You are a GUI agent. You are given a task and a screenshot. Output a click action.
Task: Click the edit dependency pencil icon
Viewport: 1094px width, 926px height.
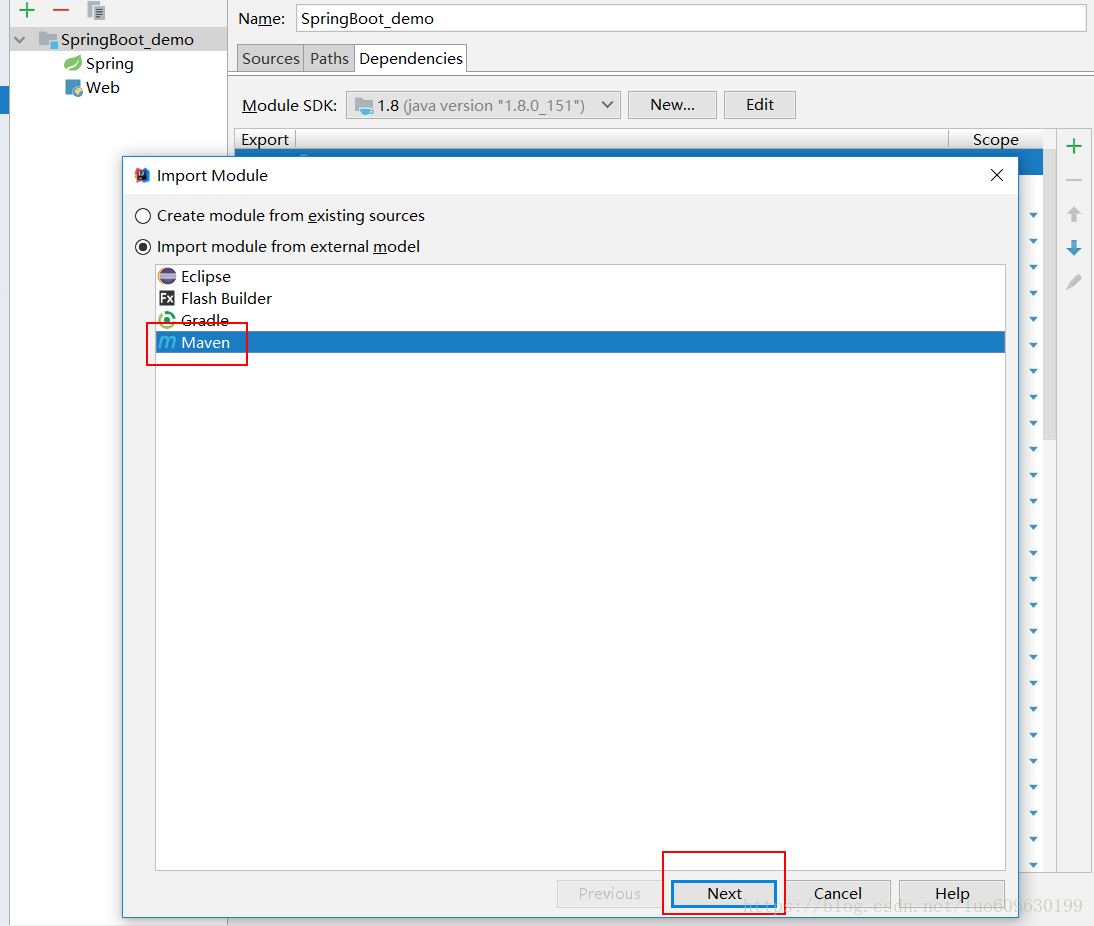[1074, 282]
